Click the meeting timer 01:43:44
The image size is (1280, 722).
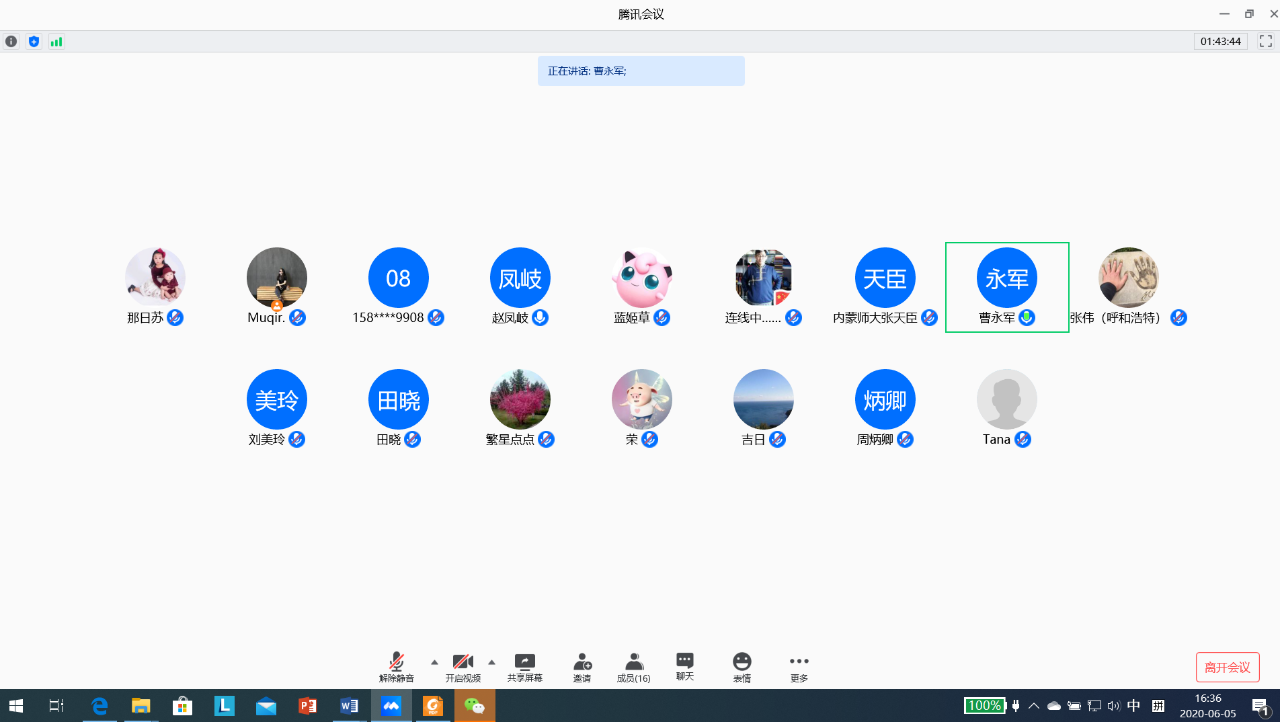click(1220, 42)
